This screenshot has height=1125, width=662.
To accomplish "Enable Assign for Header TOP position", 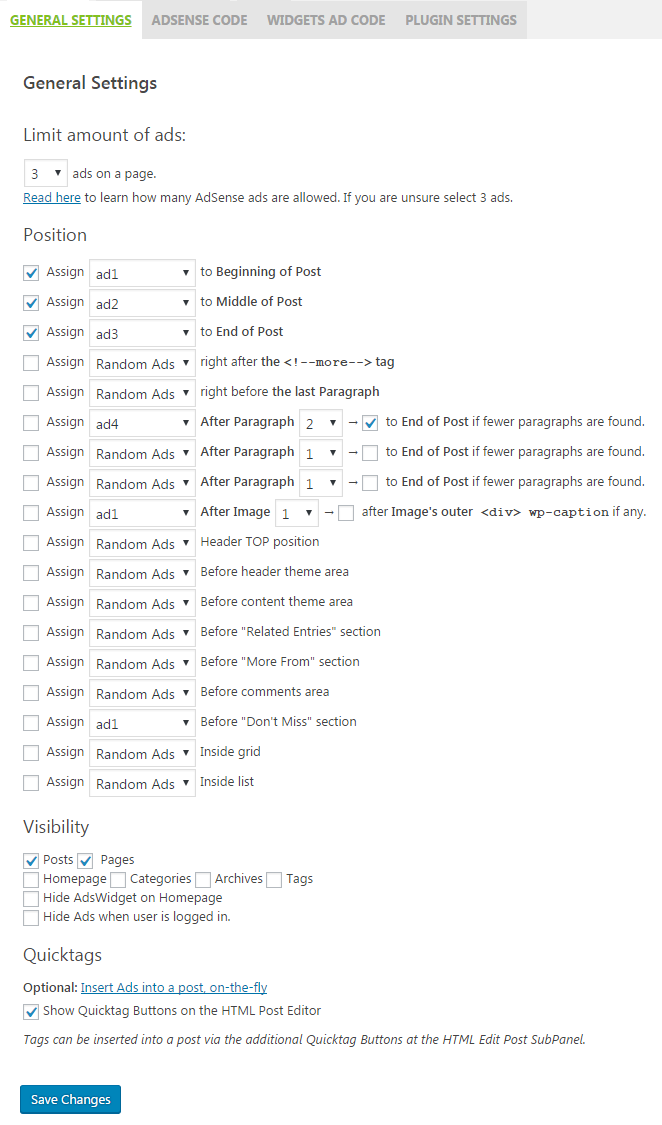I will click(31, 542).
